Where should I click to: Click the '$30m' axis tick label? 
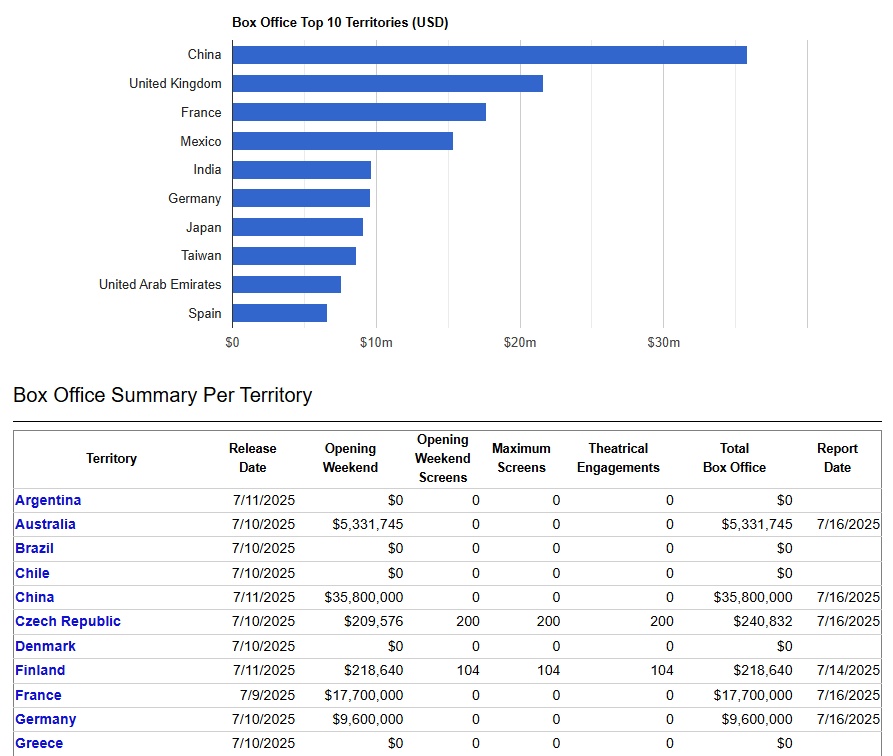tap(663, 342)
